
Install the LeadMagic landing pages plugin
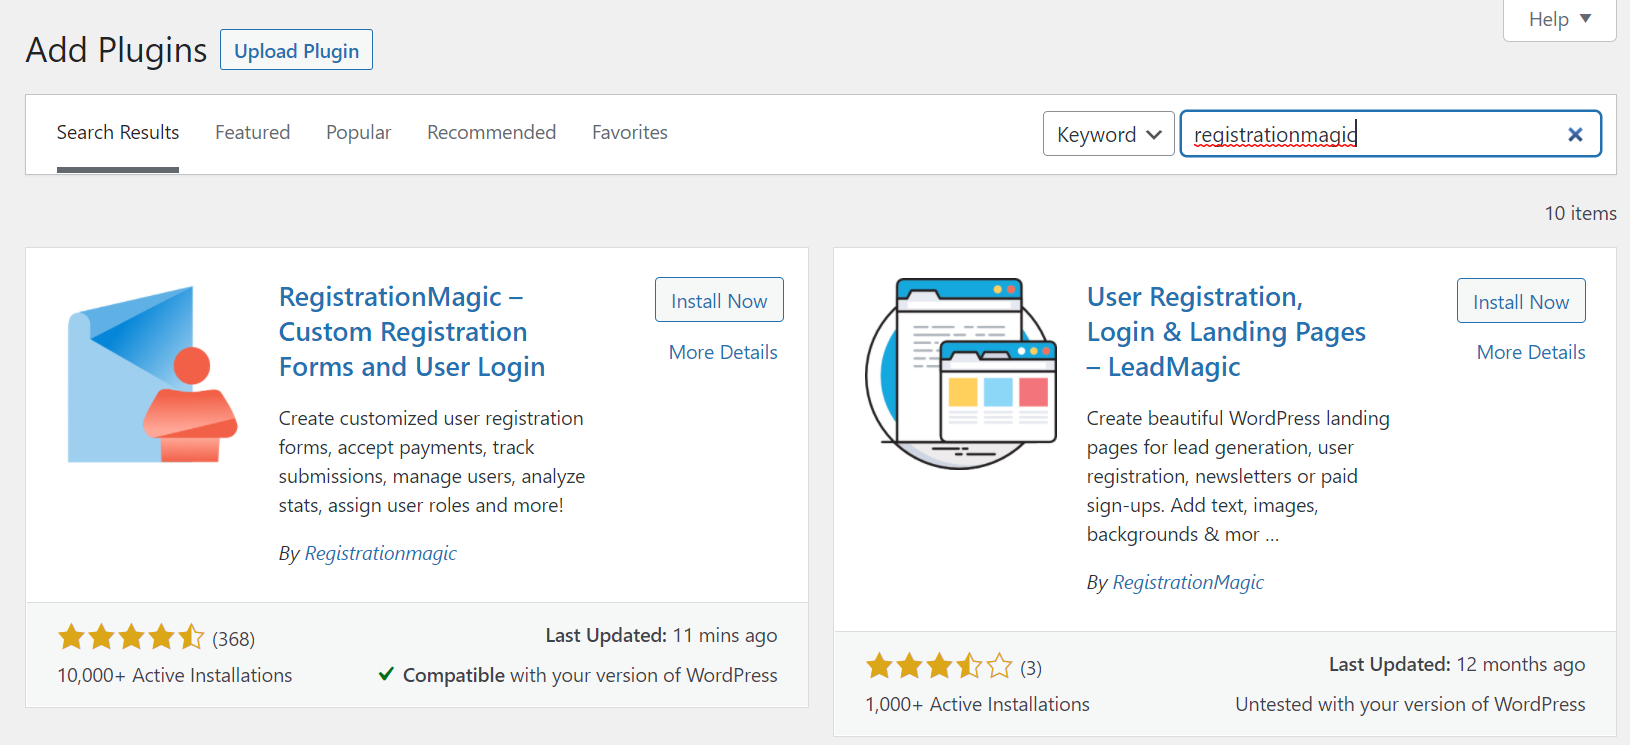pyautogui.click(x=1520, y=301)
